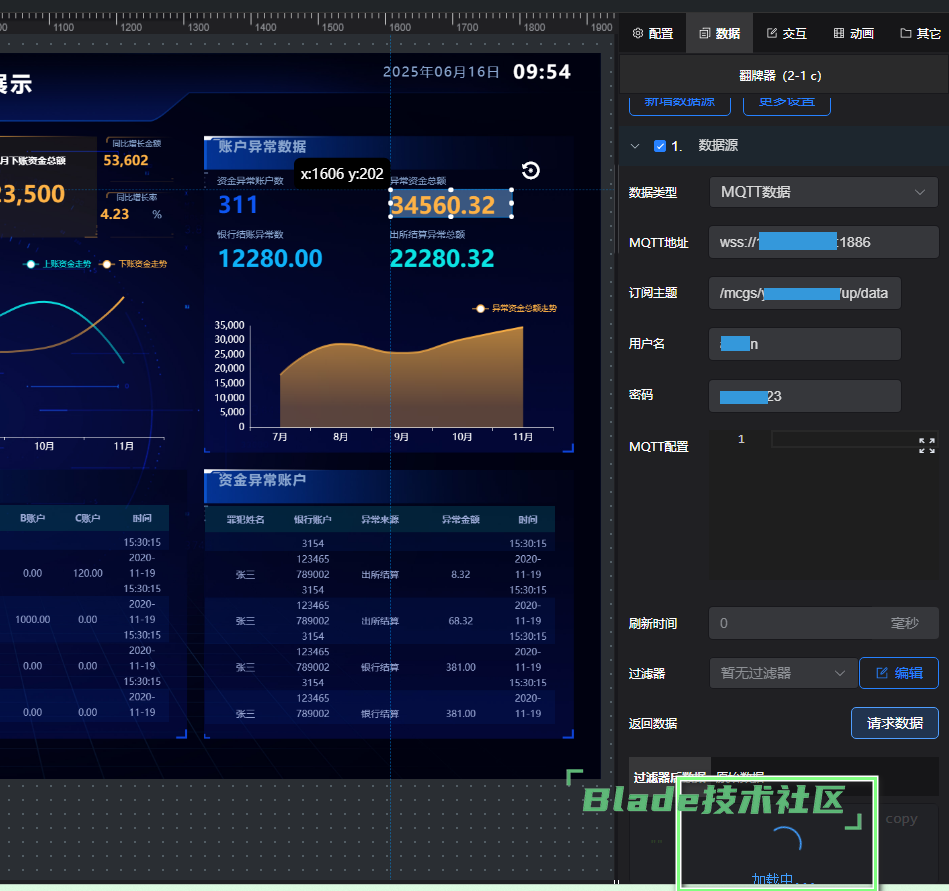This screenshot has height=891, width=949.
Task: Expand the MQTT配置 editor to fullscreen
Action: [x=927, y=446]
